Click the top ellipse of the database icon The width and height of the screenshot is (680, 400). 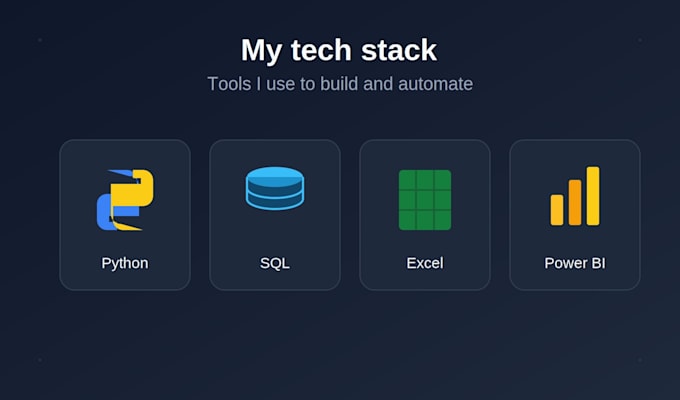pos(275,177)
